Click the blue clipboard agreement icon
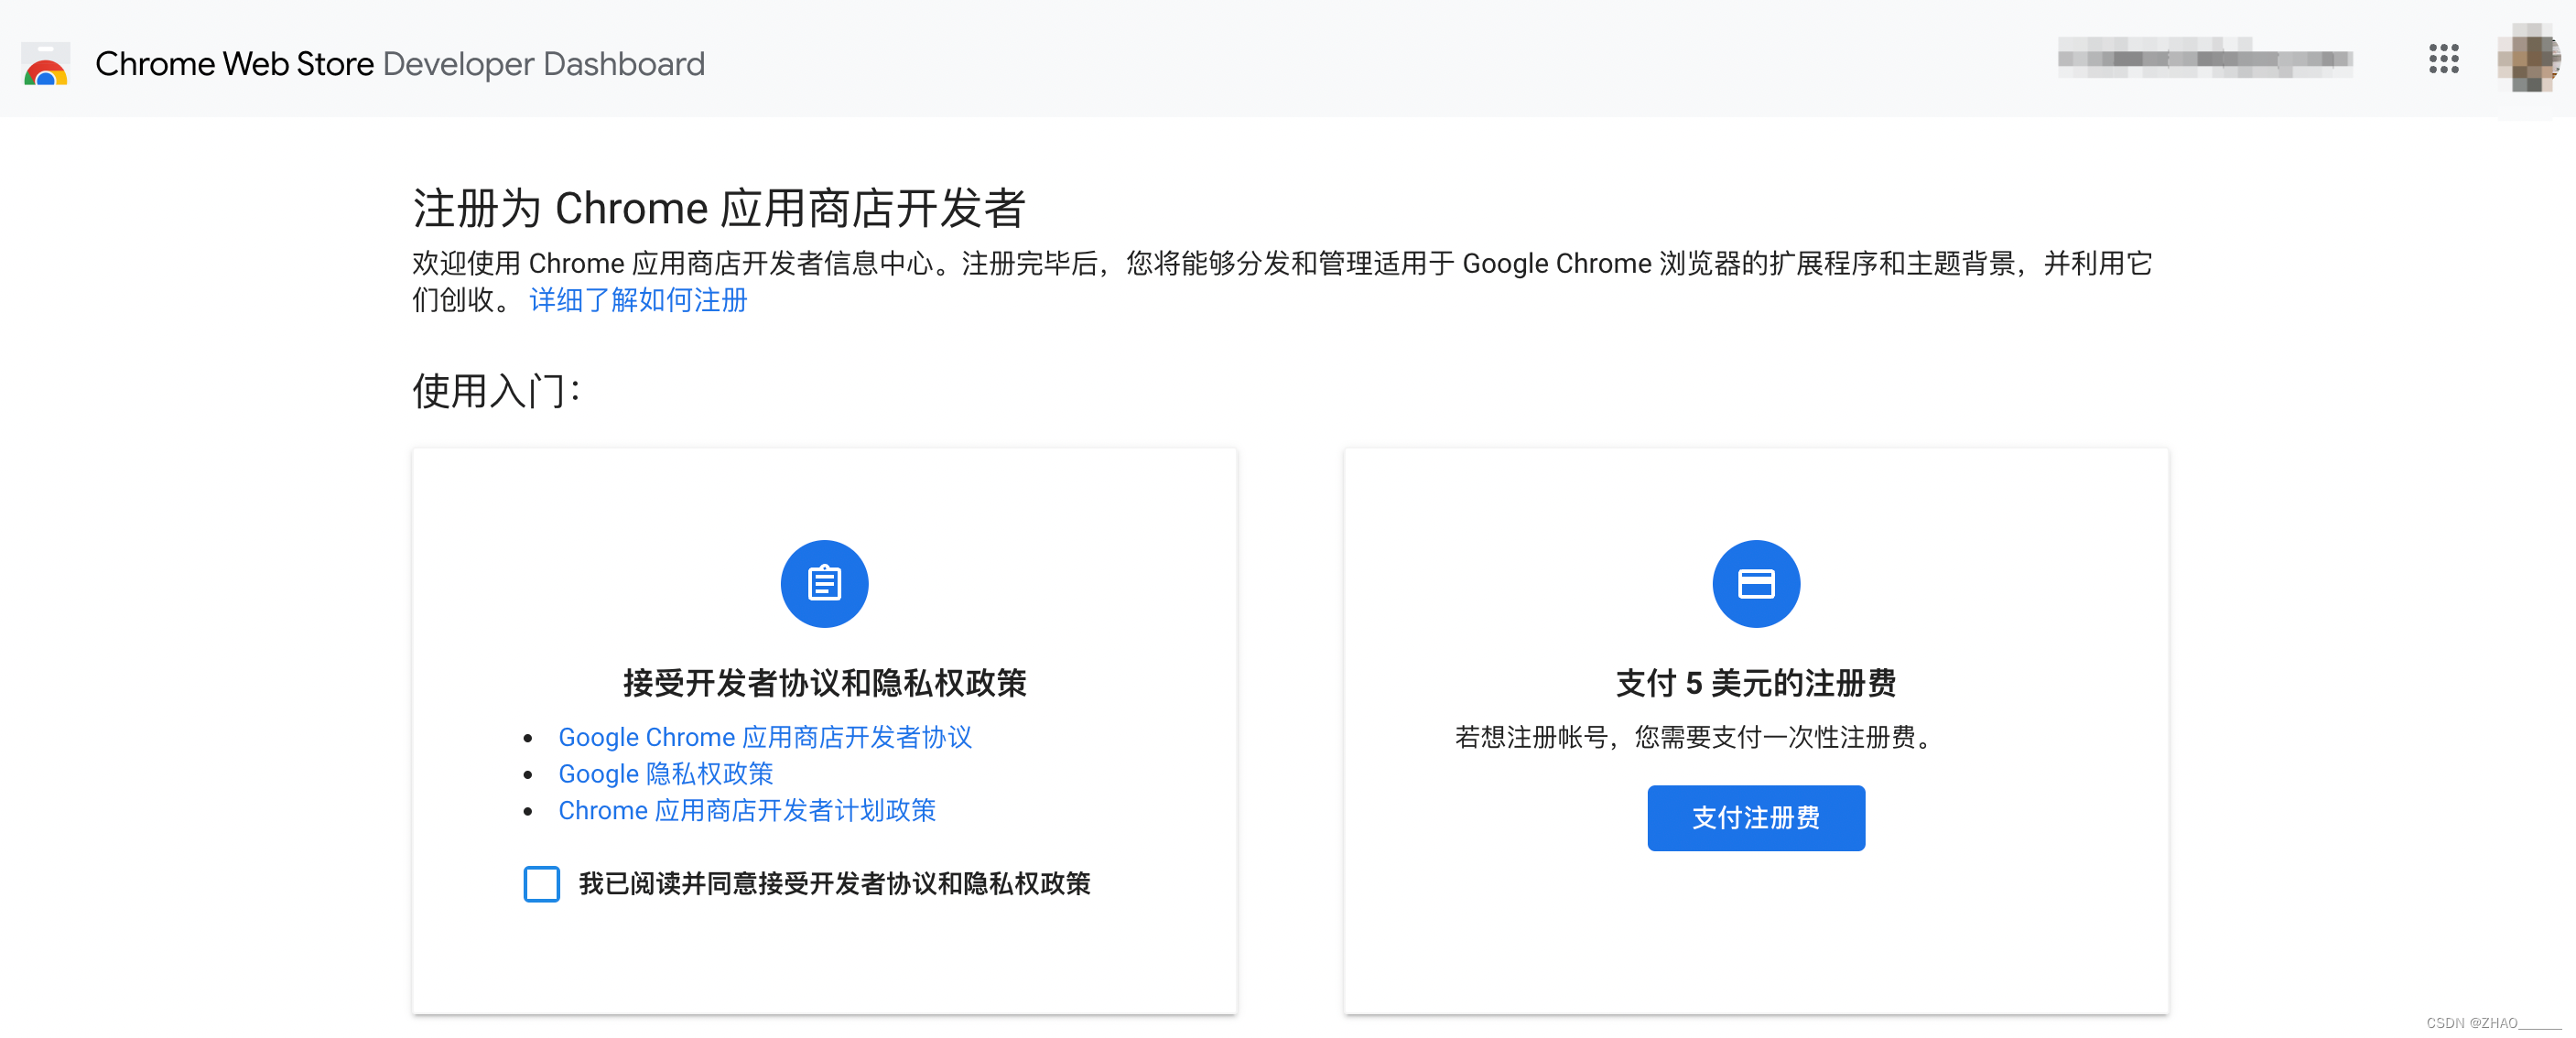 point(824,584)
